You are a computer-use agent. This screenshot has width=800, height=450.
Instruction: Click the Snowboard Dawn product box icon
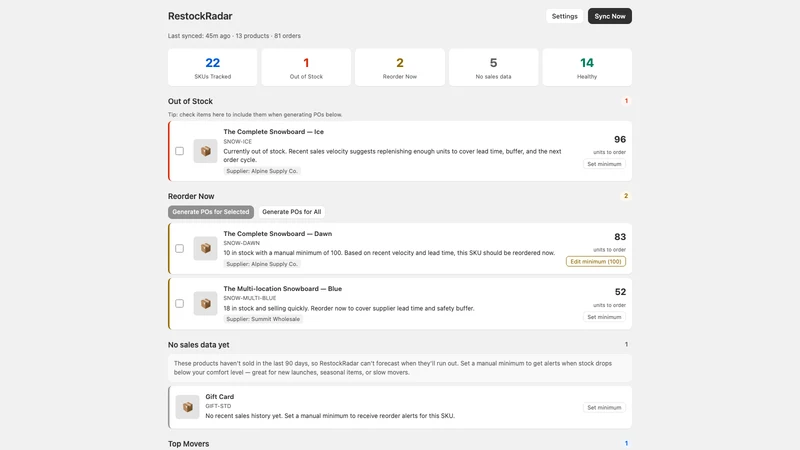[205, 248]
